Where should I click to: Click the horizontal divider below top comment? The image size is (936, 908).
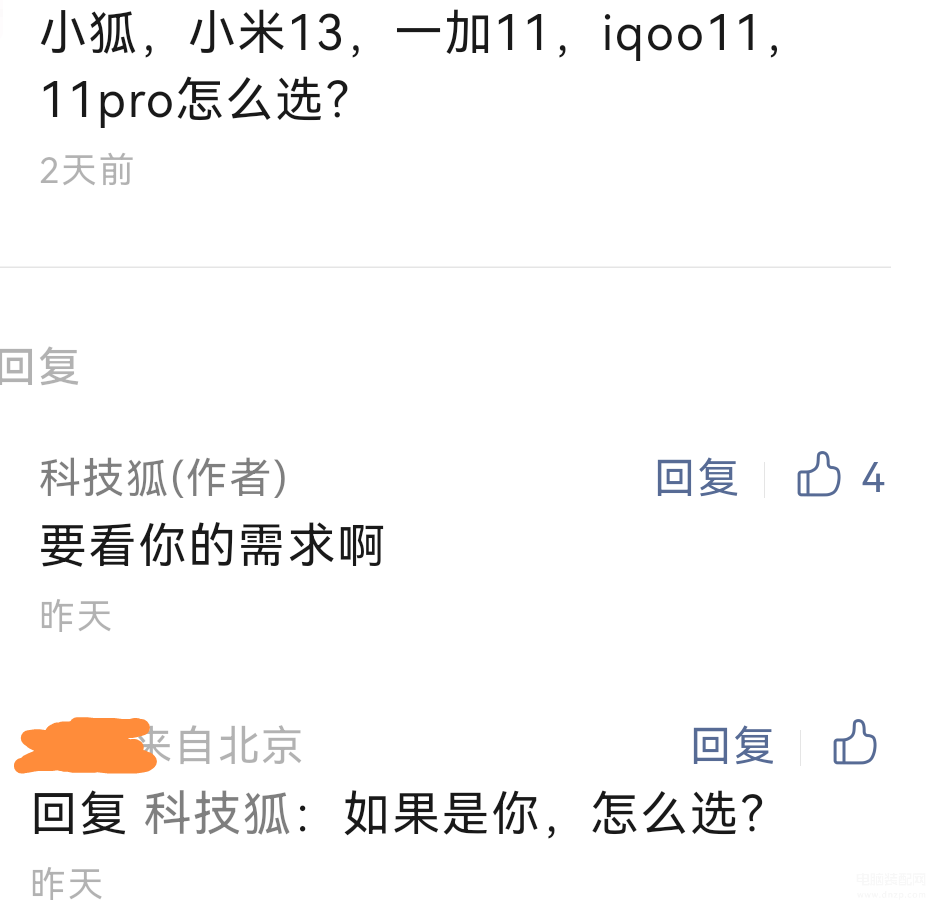[445, 267]
